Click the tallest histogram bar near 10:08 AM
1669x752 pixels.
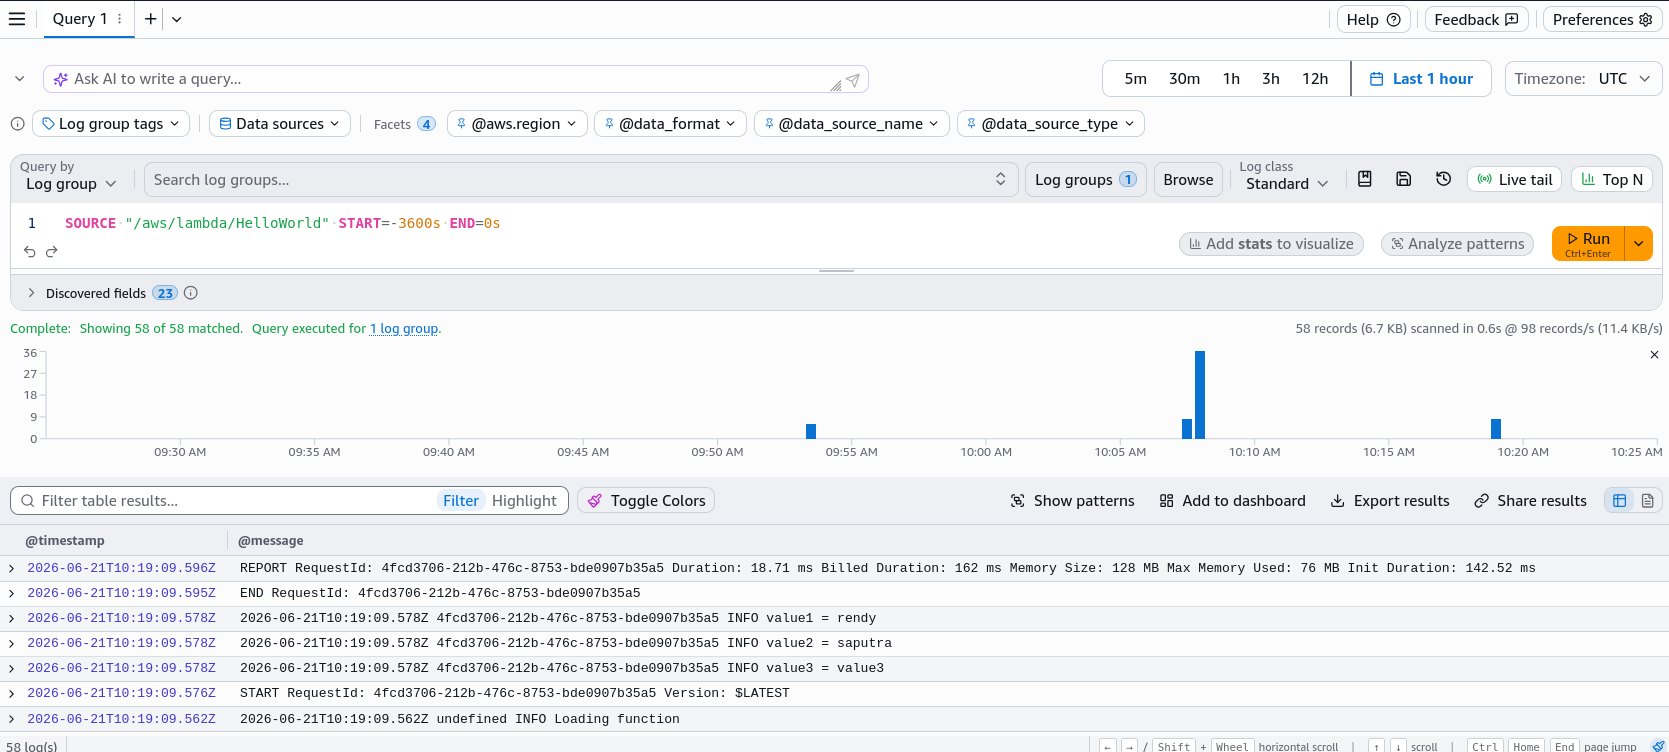click(x=1200, y=395)
